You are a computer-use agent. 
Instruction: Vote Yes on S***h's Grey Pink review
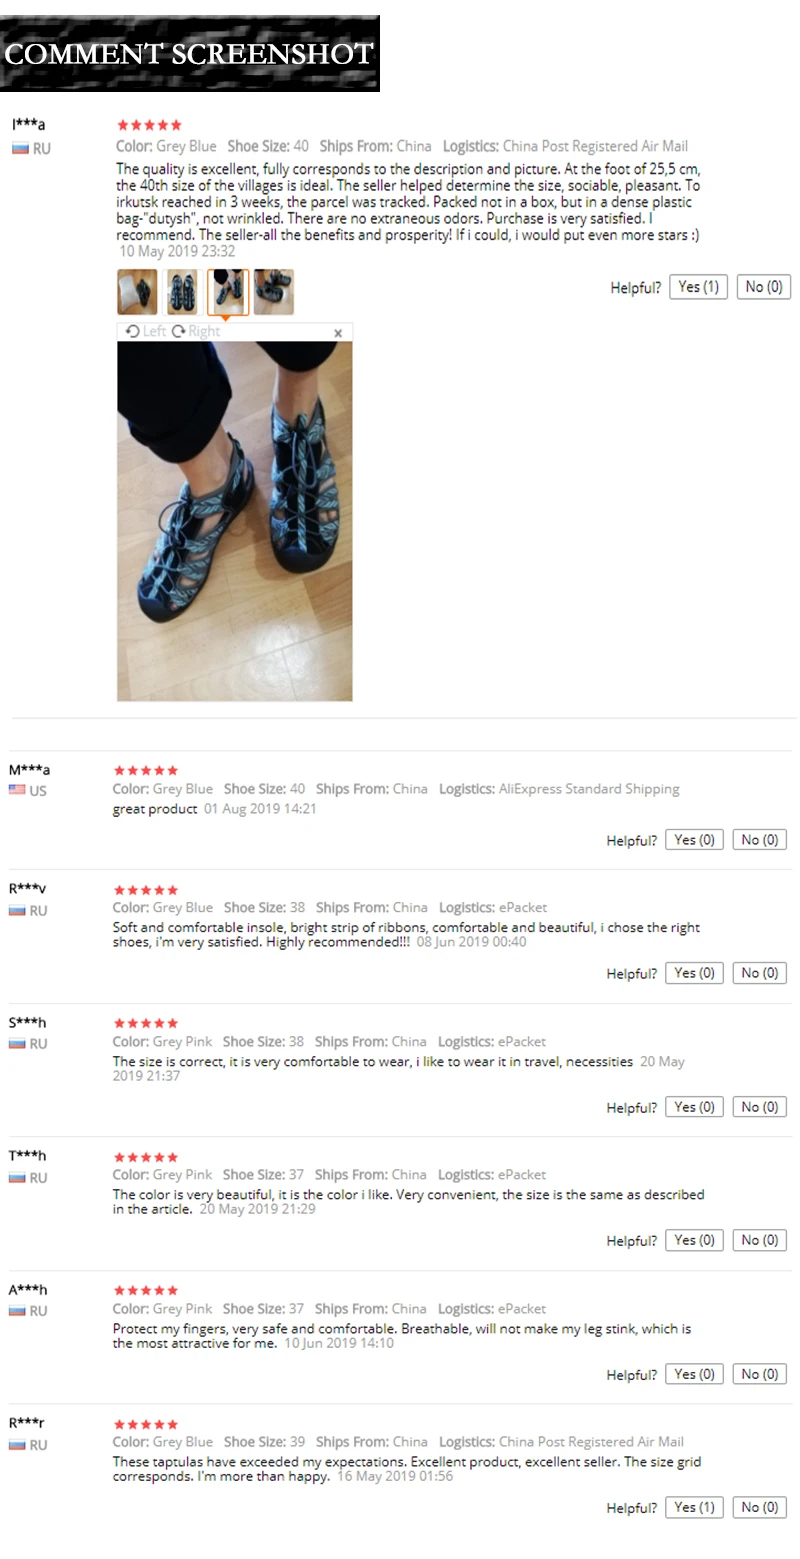pos(694,1107)
